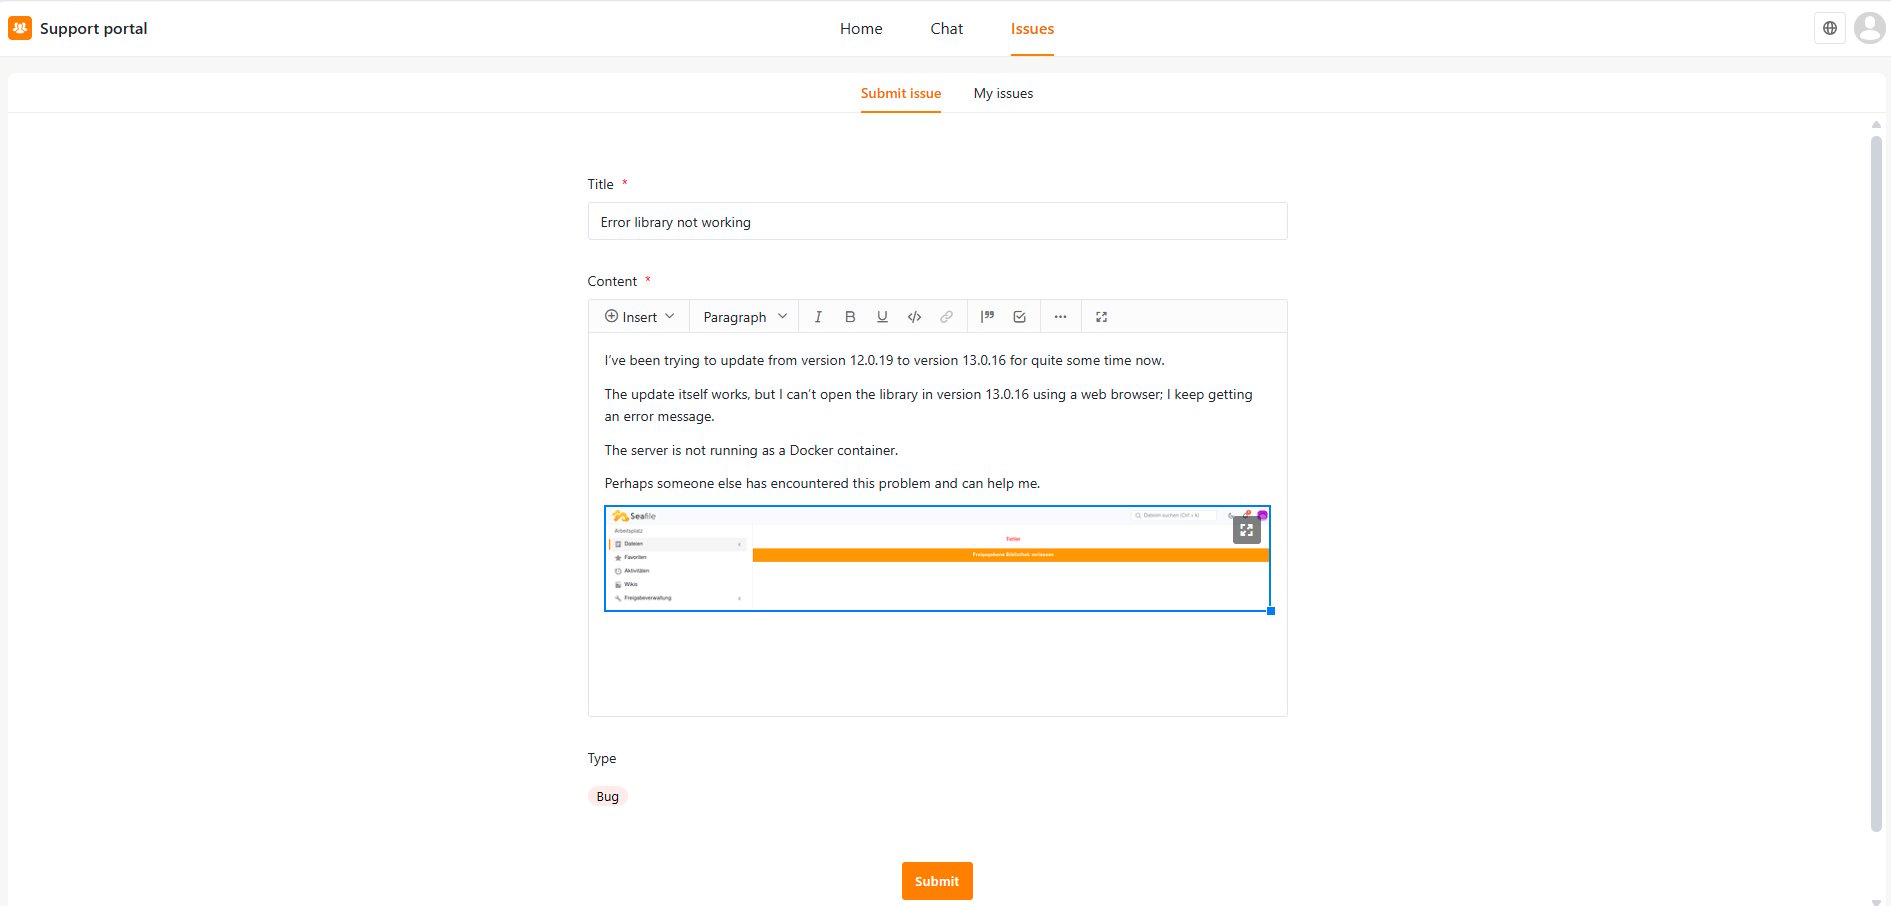Screen dimensions: 1891x906
Task: Expand the editor to full screen
Action: (1101, 317)
